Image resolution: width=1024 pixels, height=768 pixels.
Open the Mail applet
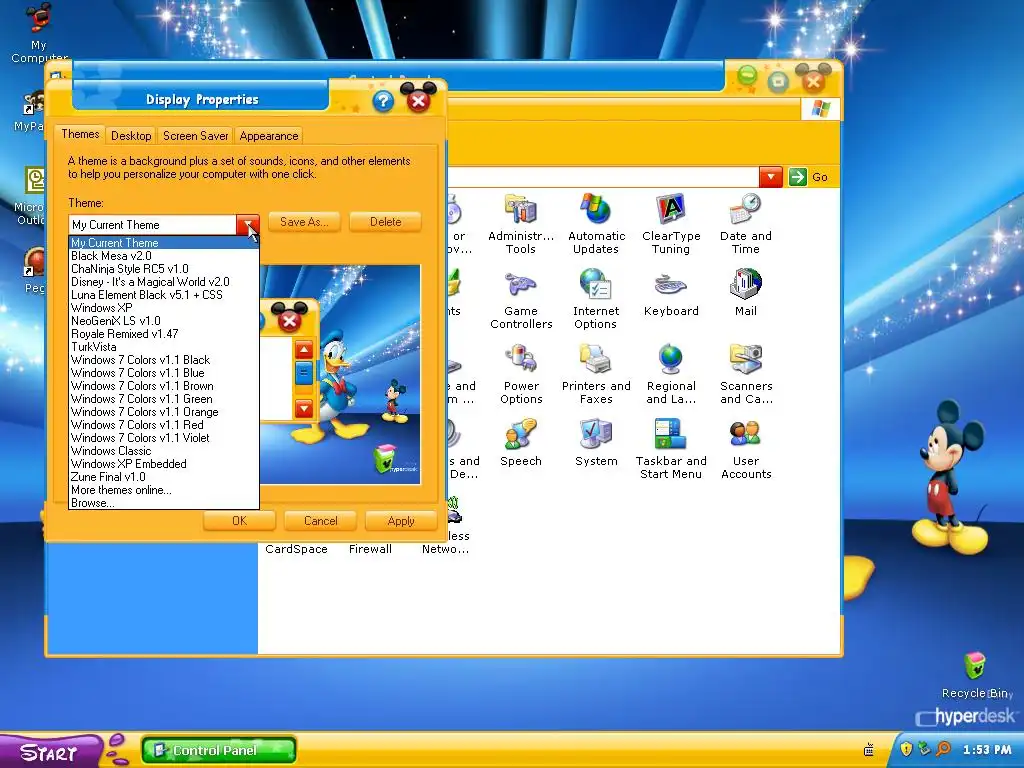click(745, 294)
